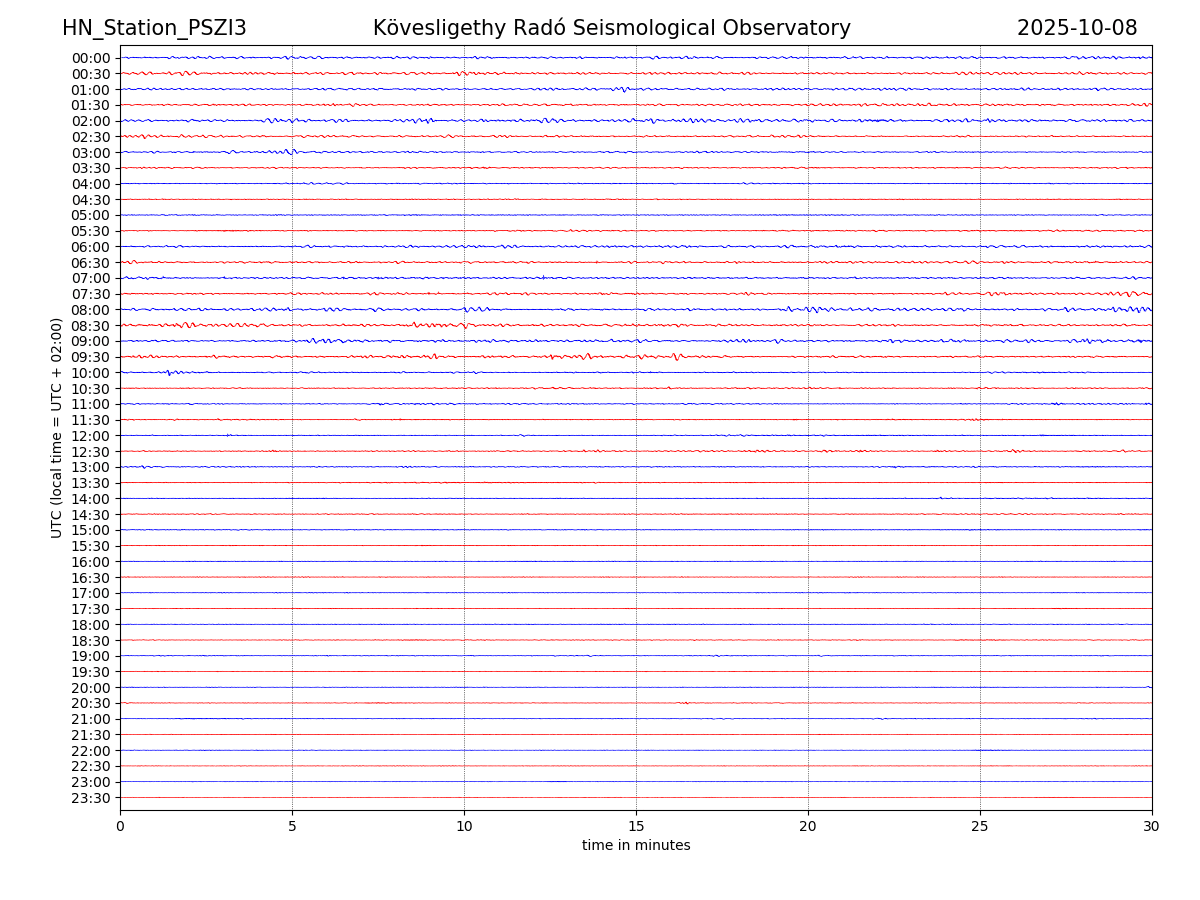1200x900 pixels.
Task: Click the 'time in minutes' axis label
Action: [636, 846]
